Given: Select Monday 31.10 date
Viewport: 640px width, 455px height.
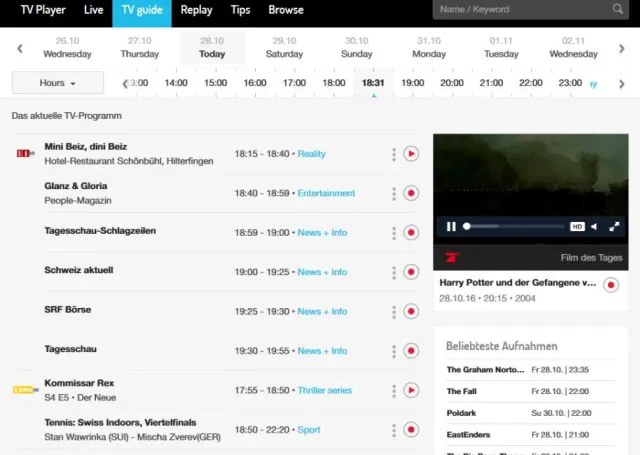Looking at the screenshot, I should tap(429, 47).
